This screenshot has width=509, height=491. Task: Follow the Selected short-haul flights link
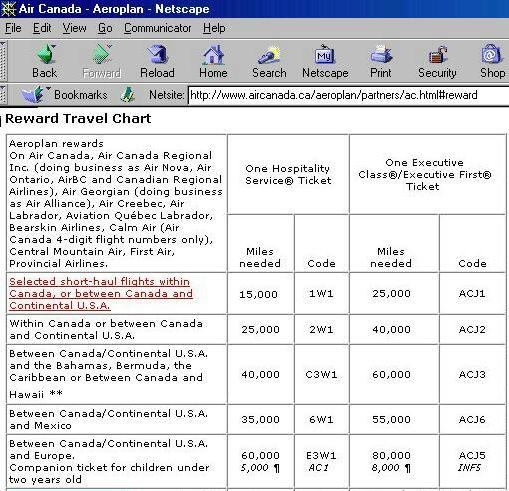coord(101,294)
